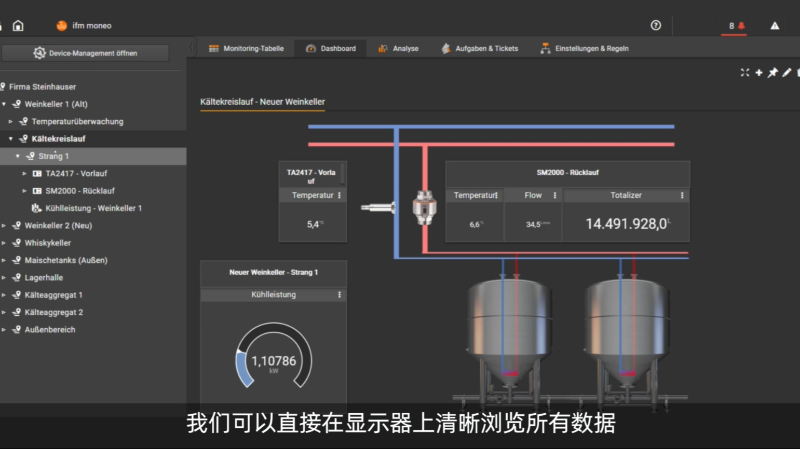Open the help question mark icon
The height and width of the screenshot is (449, 800).
click(656, 26)
